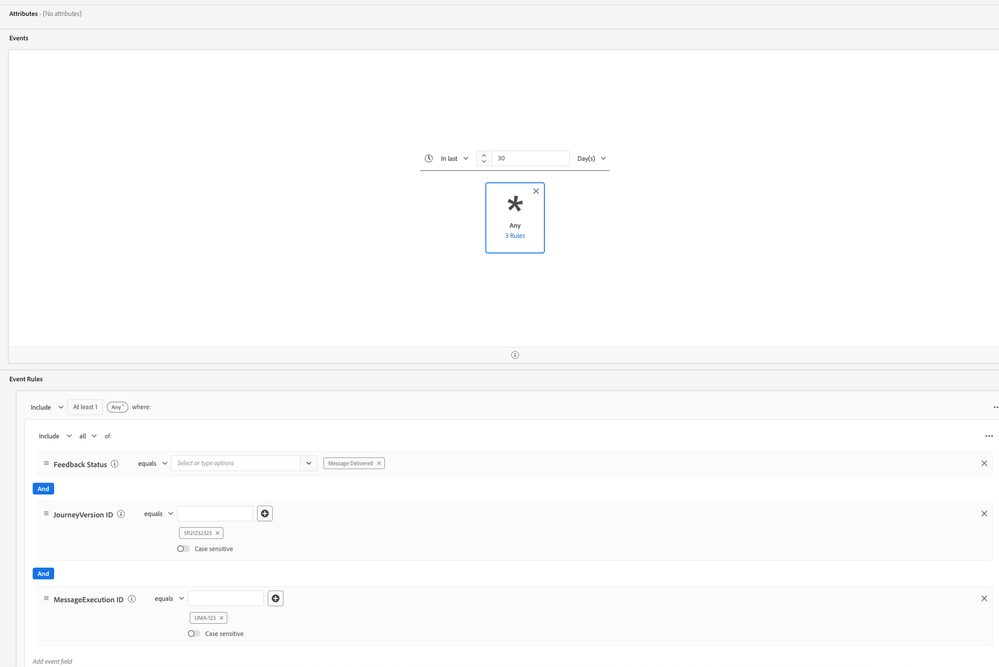Screen dimensions: 999x667
Task: Toggle Case sensitive for MessageExecution ID
Action: pyautogui.click(x=193, y=633)
